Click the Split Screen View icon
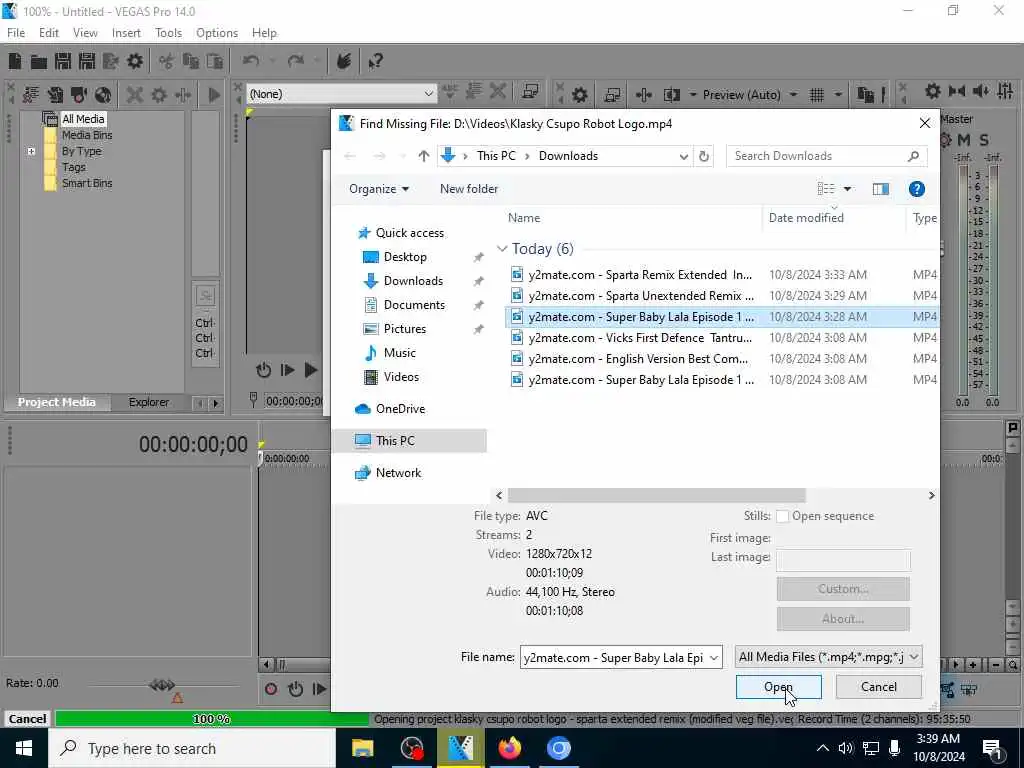The height and width of the screenshot is (768, 1024). pos(672,95)
